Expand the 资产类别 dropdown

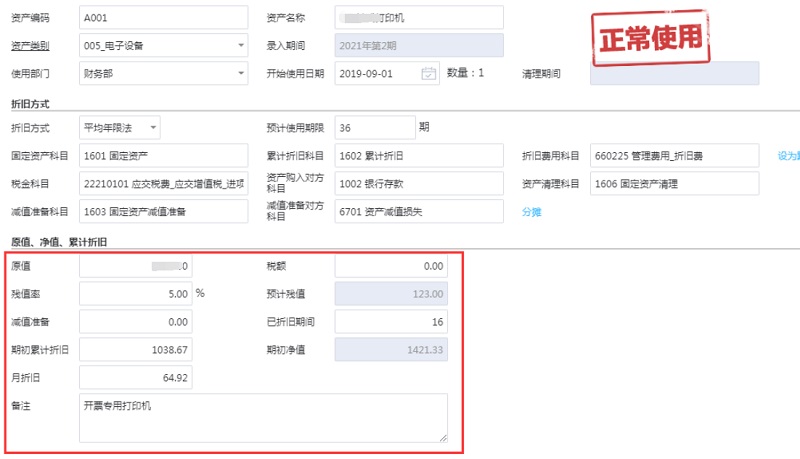pyautogui.click(x=241, y=46)
